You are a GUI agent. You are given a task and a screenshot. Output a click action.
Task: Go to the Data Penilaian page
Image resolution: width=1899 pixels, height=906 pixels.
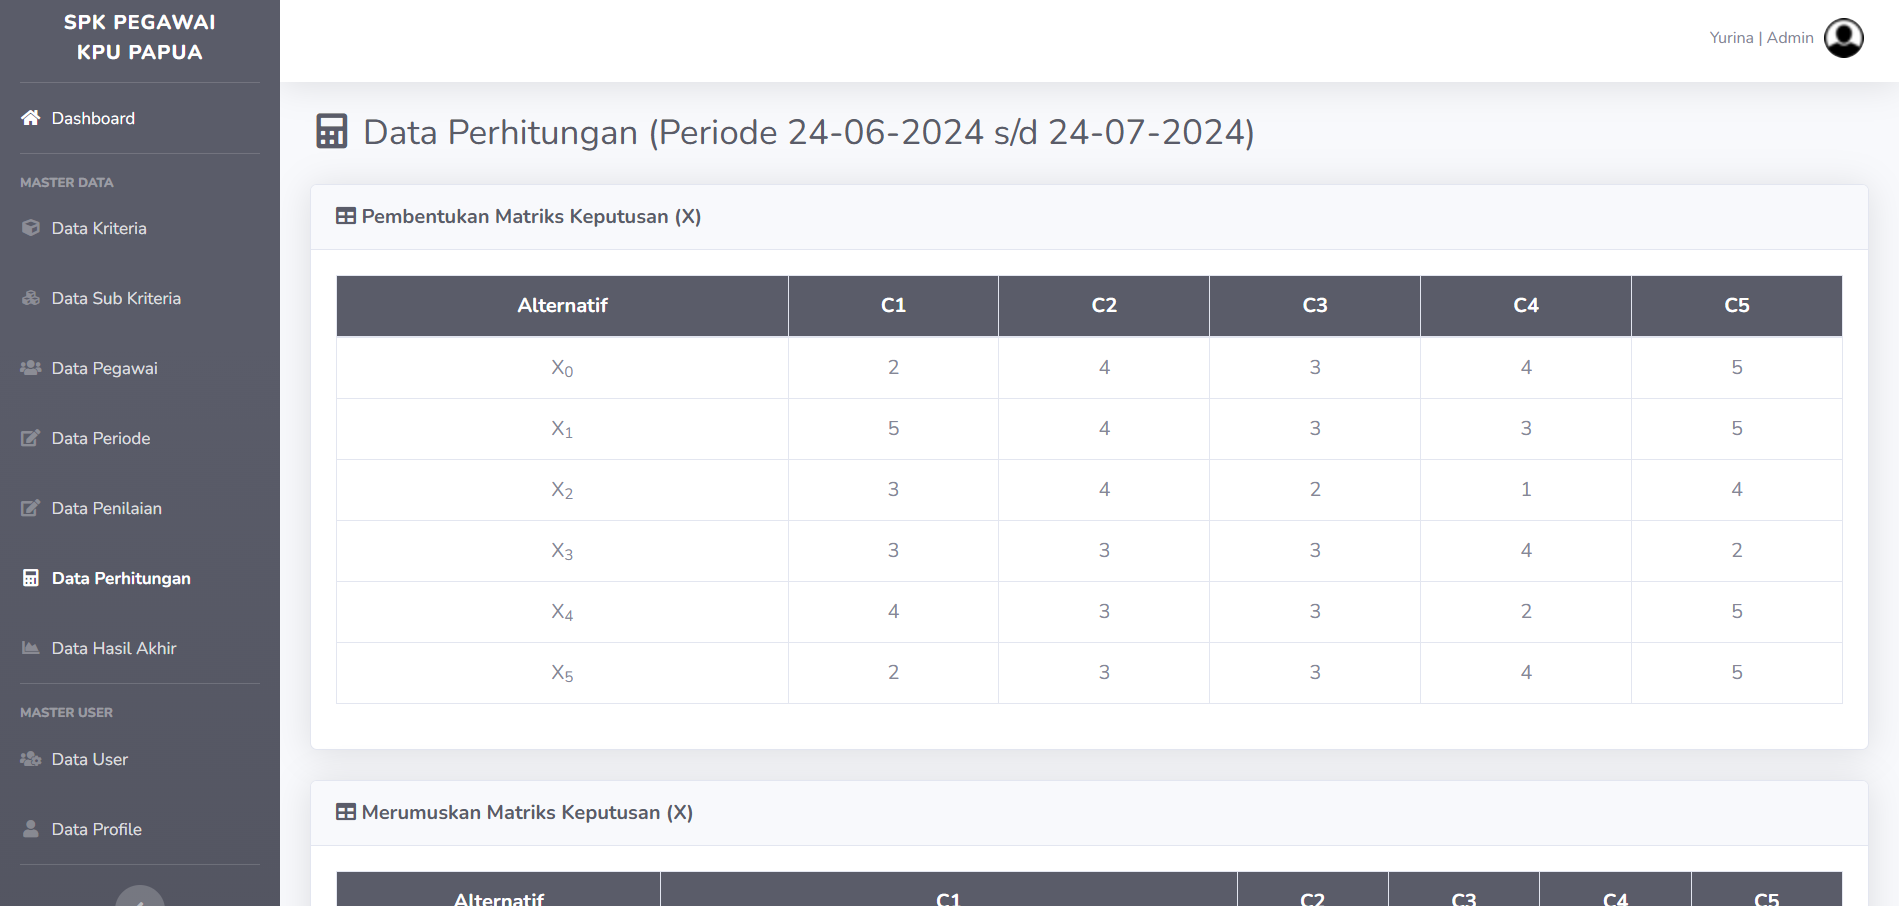[x=107, y=508]
